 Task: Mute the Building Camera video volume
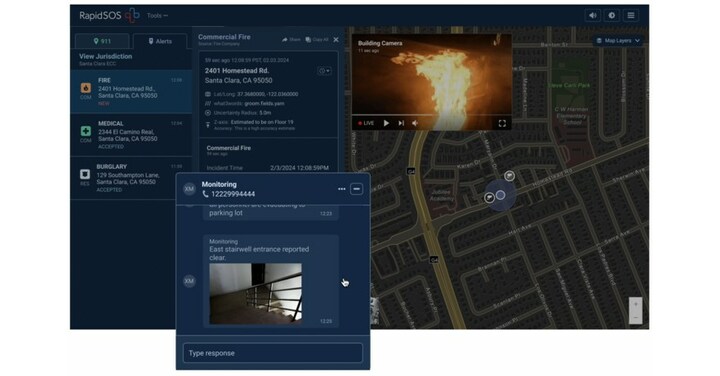(415, 123)
